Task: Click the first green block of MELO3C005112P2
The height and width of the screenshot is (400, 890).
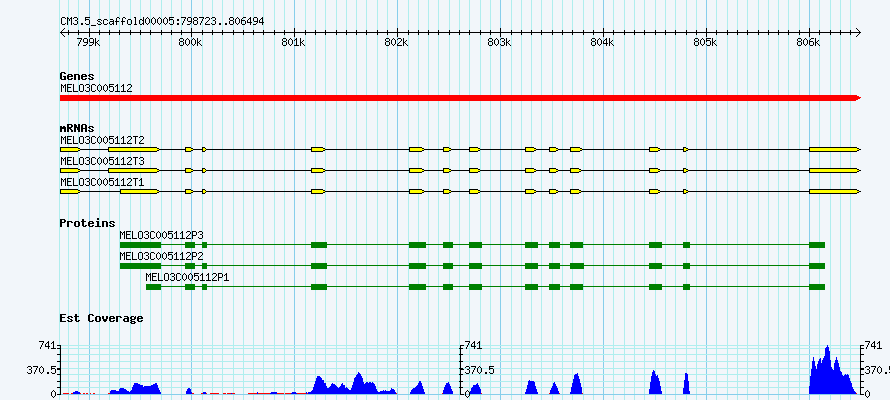Action: [x=140, y=266]
